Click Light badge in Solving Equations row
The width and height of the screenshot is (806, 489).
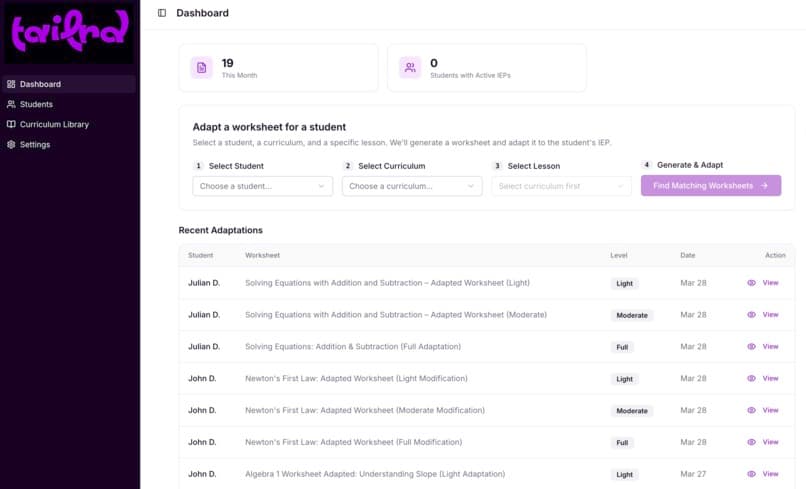625,283
